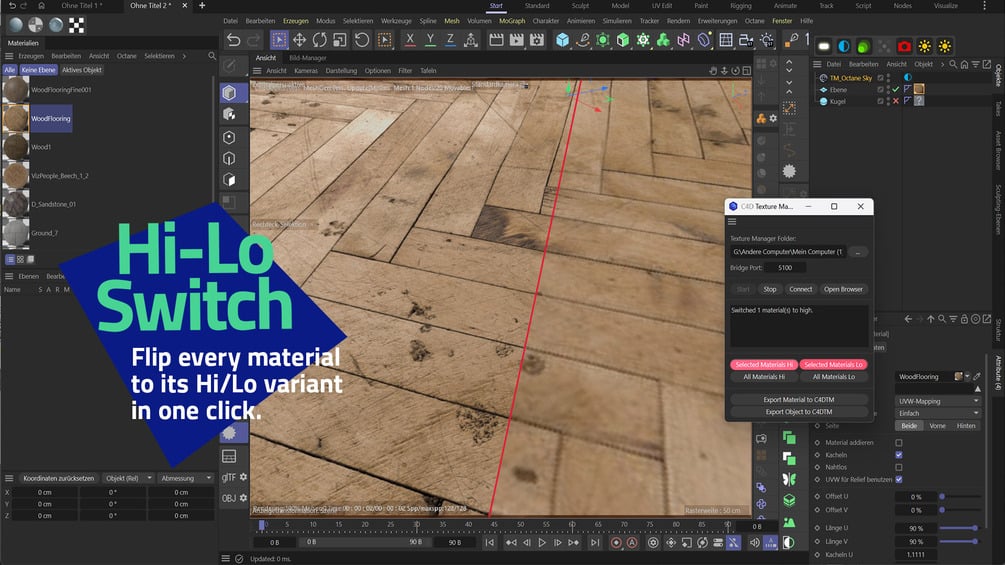Click the autokeying A icon
This screenshot has width=1005, height=565.
tap(632, 543)
